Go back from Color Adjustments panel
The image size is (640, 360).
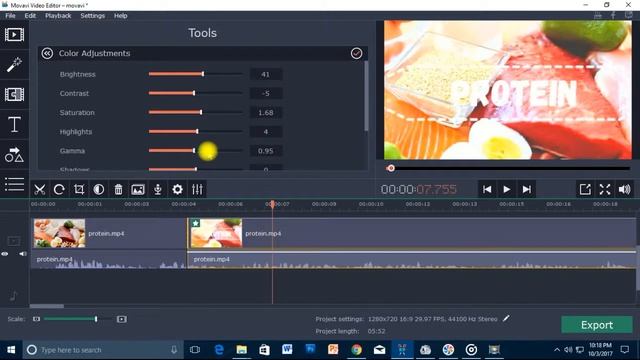point(47,53)
